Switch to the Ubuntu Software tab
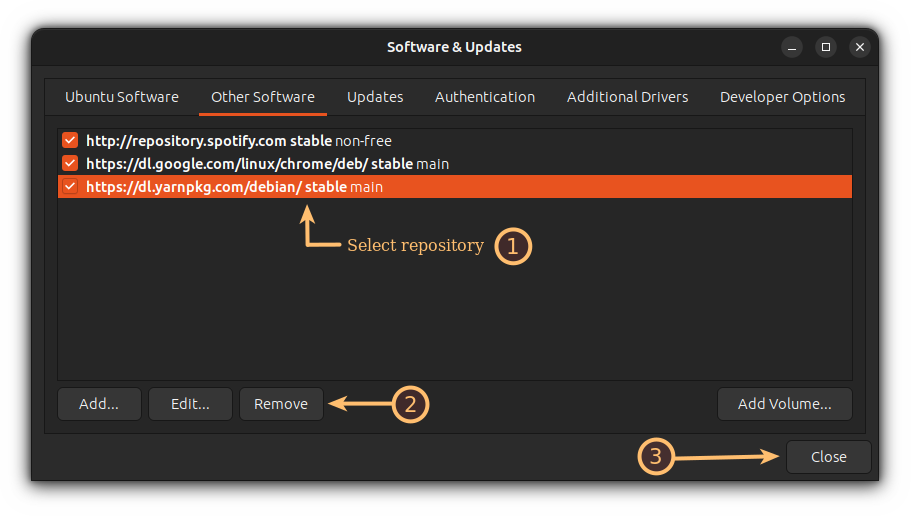Screen dimensions: 912x517 (122, 97)
